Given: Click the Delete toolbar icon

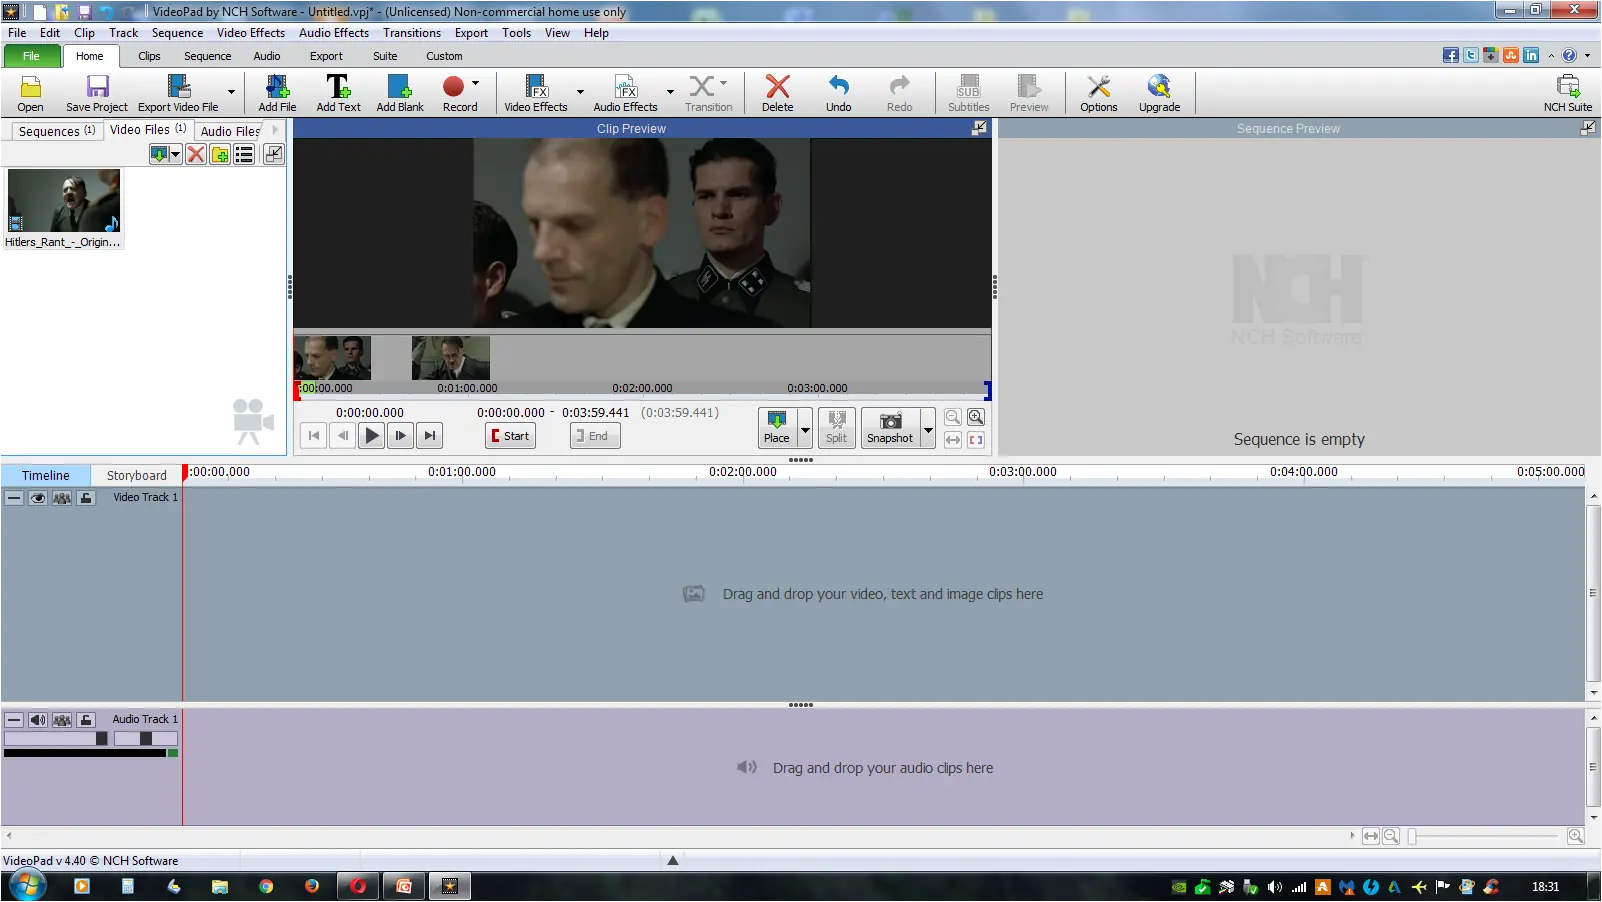Looking at the screenshot, I should point(777,93).
